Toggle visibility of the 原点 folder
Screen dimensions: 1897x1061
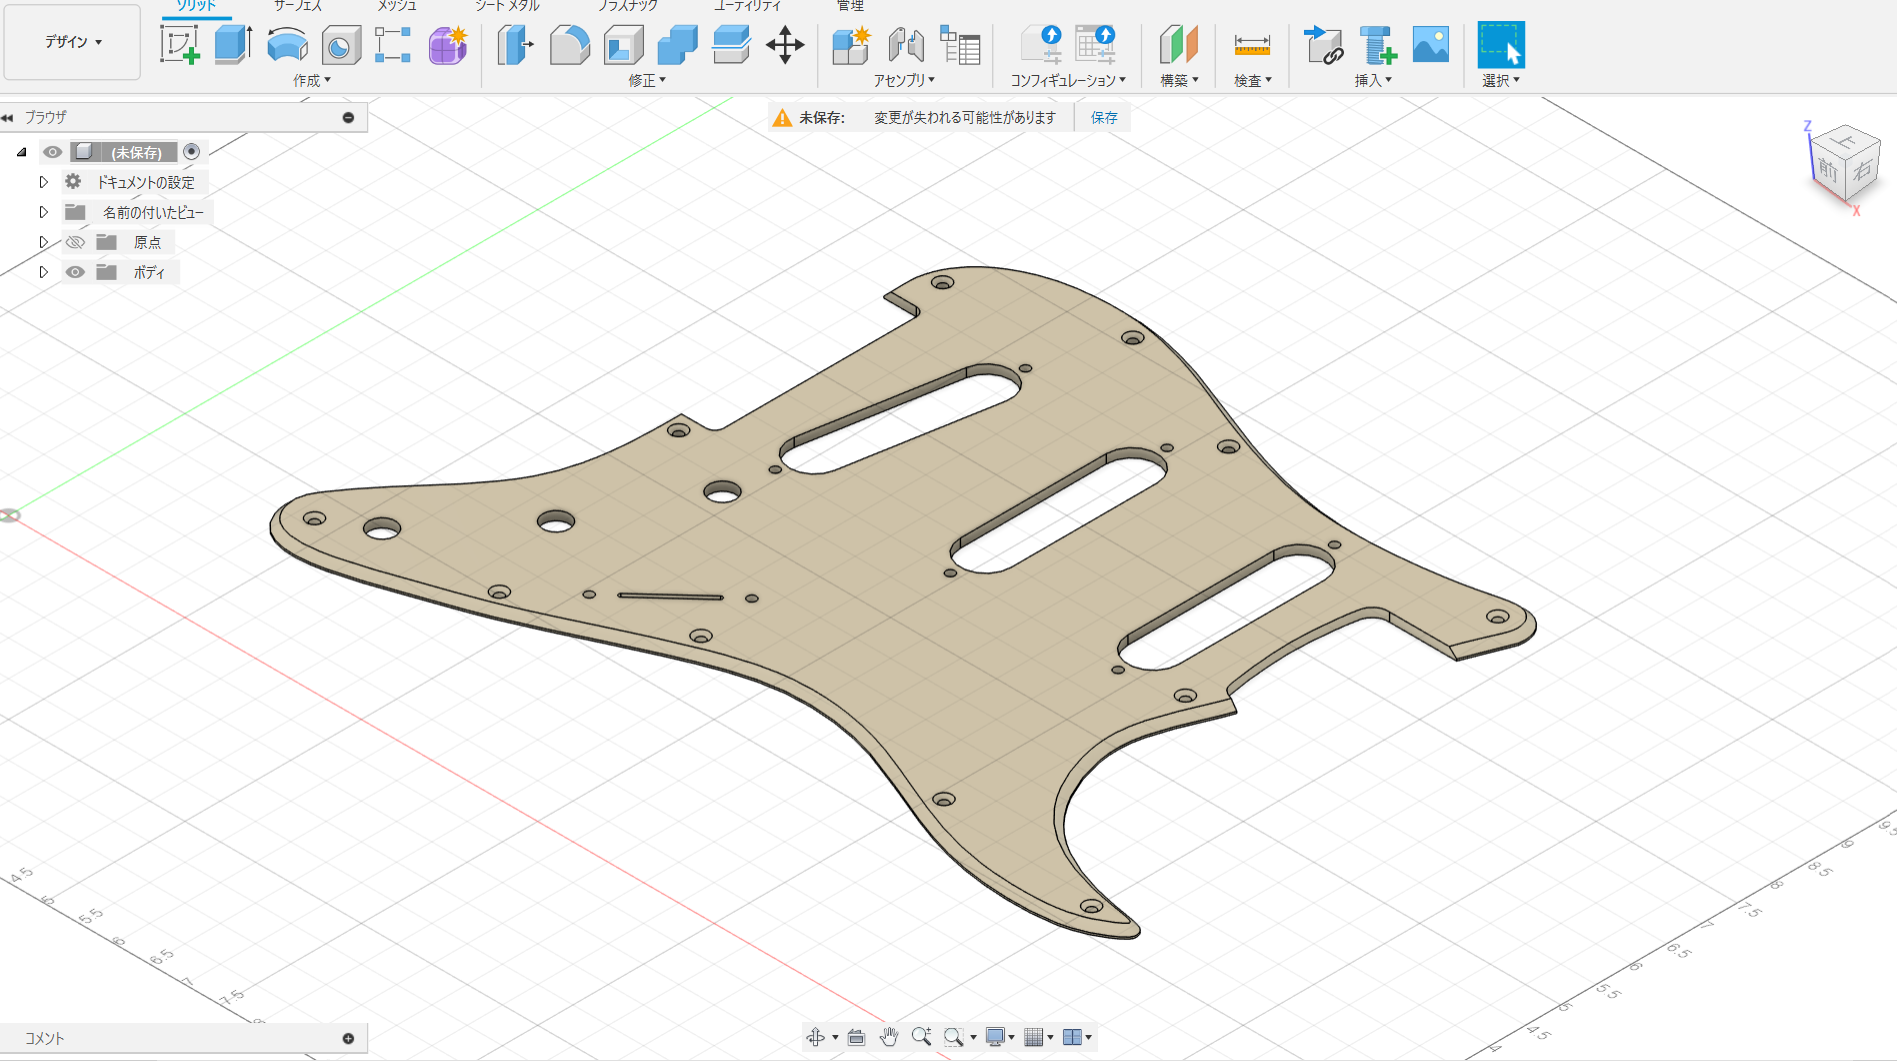75,242
